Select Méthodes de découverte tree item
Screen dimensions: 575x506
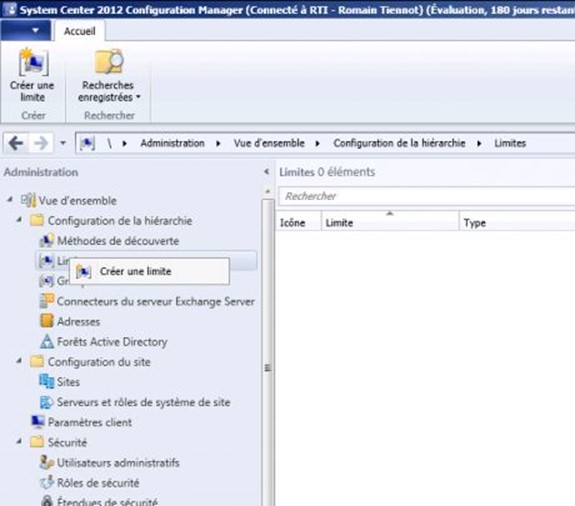118,241
